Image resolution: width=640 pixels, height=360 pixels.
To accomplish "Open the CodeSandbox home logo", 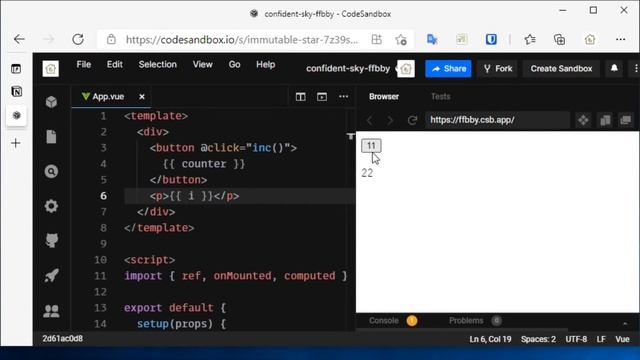I will pyautogui.click(x=51, y=69).
